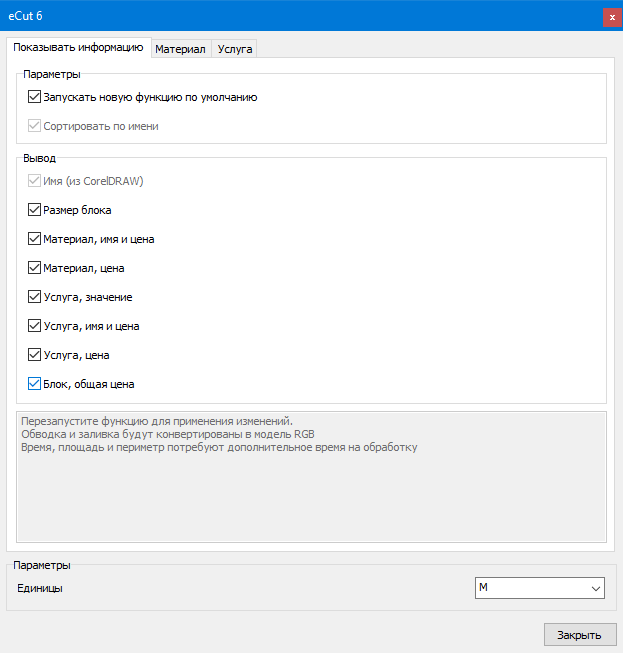623x653 pixels.
Task: Toggle Запускать новую функцию по умолчанию checkbox
Action: pyautogui.click(x=36, y=98)
